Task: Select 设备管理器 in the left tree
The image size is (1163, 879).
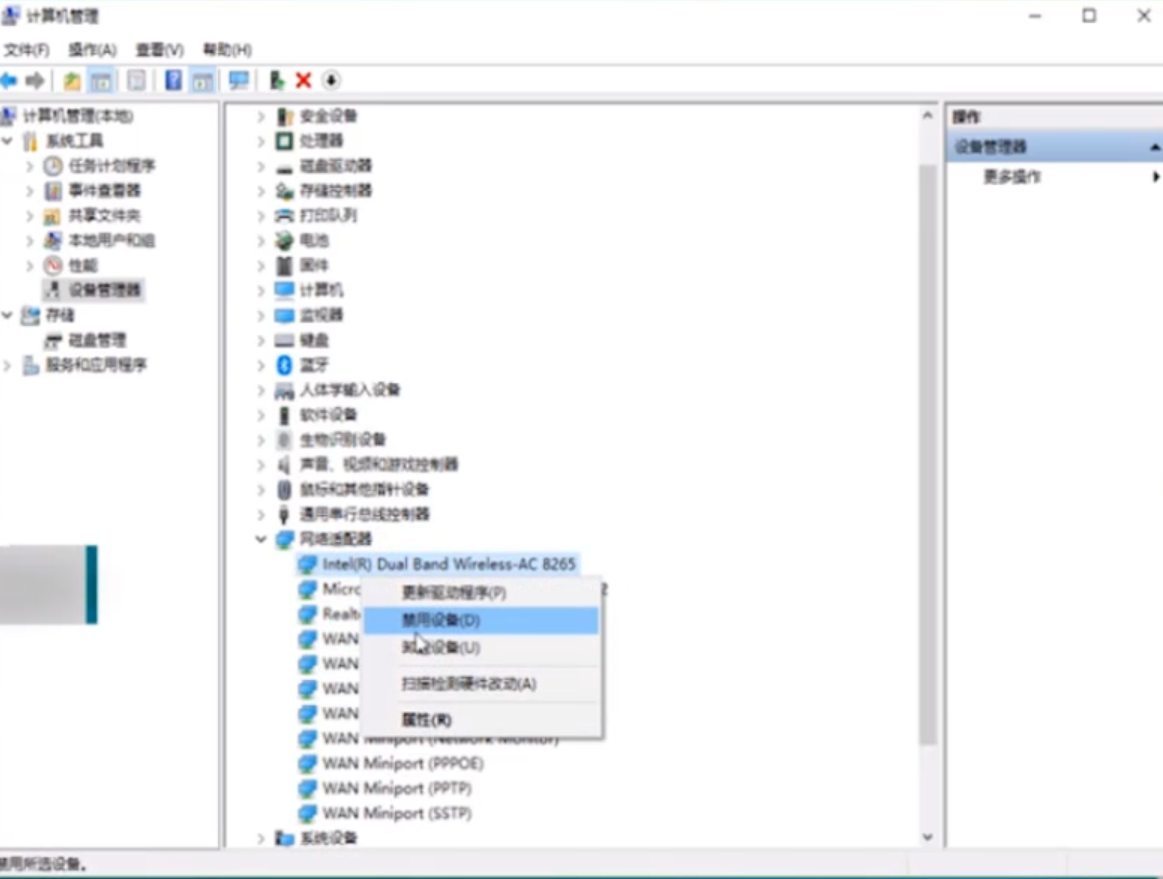Action: click(105, 290)
